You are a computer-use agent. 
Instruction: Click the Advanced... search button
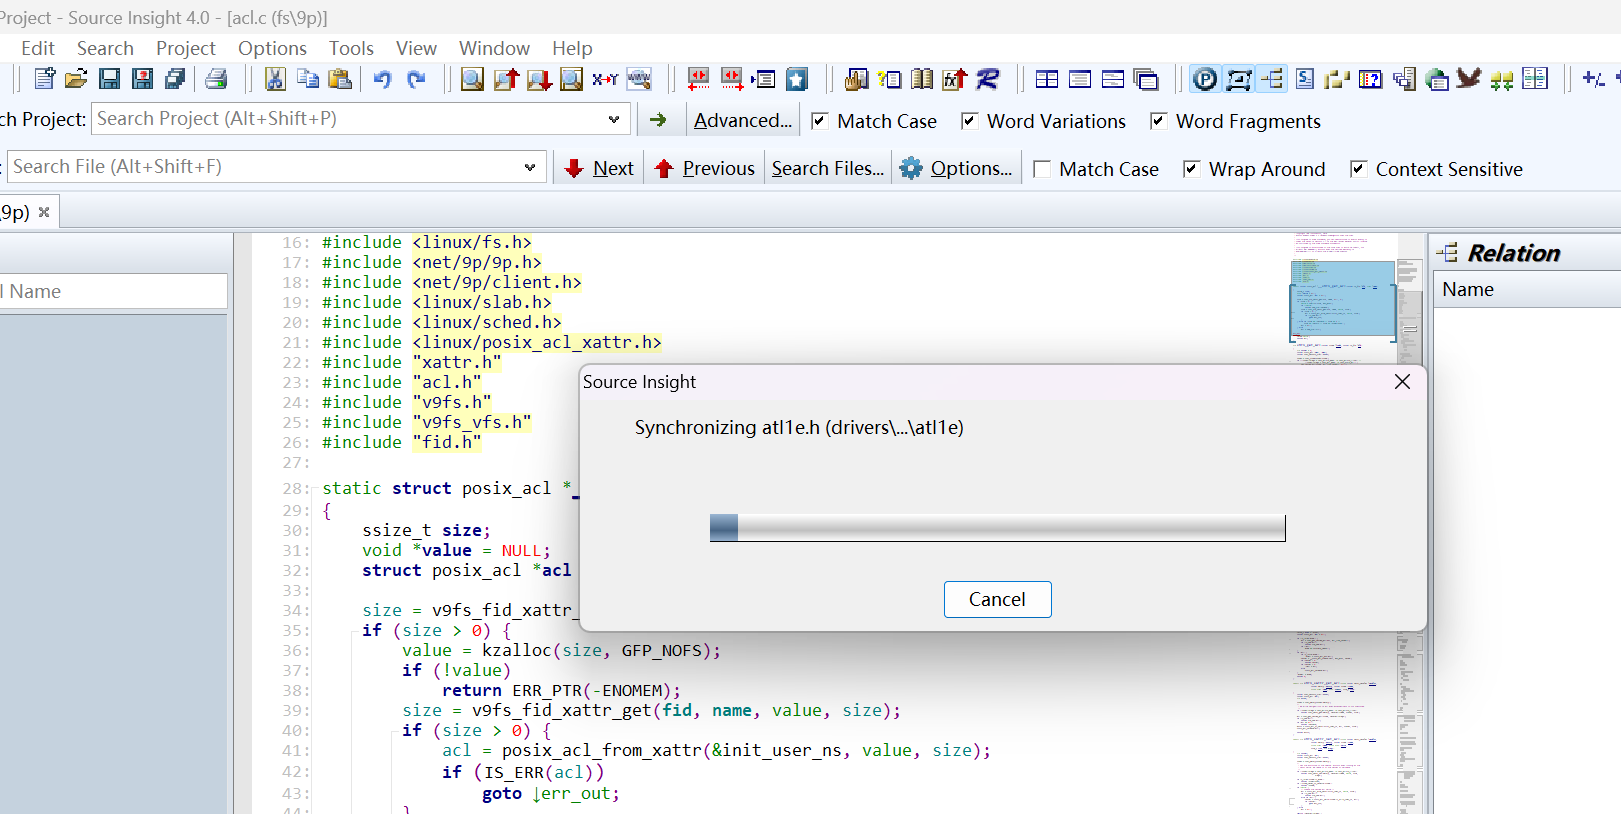coord(742,120)
